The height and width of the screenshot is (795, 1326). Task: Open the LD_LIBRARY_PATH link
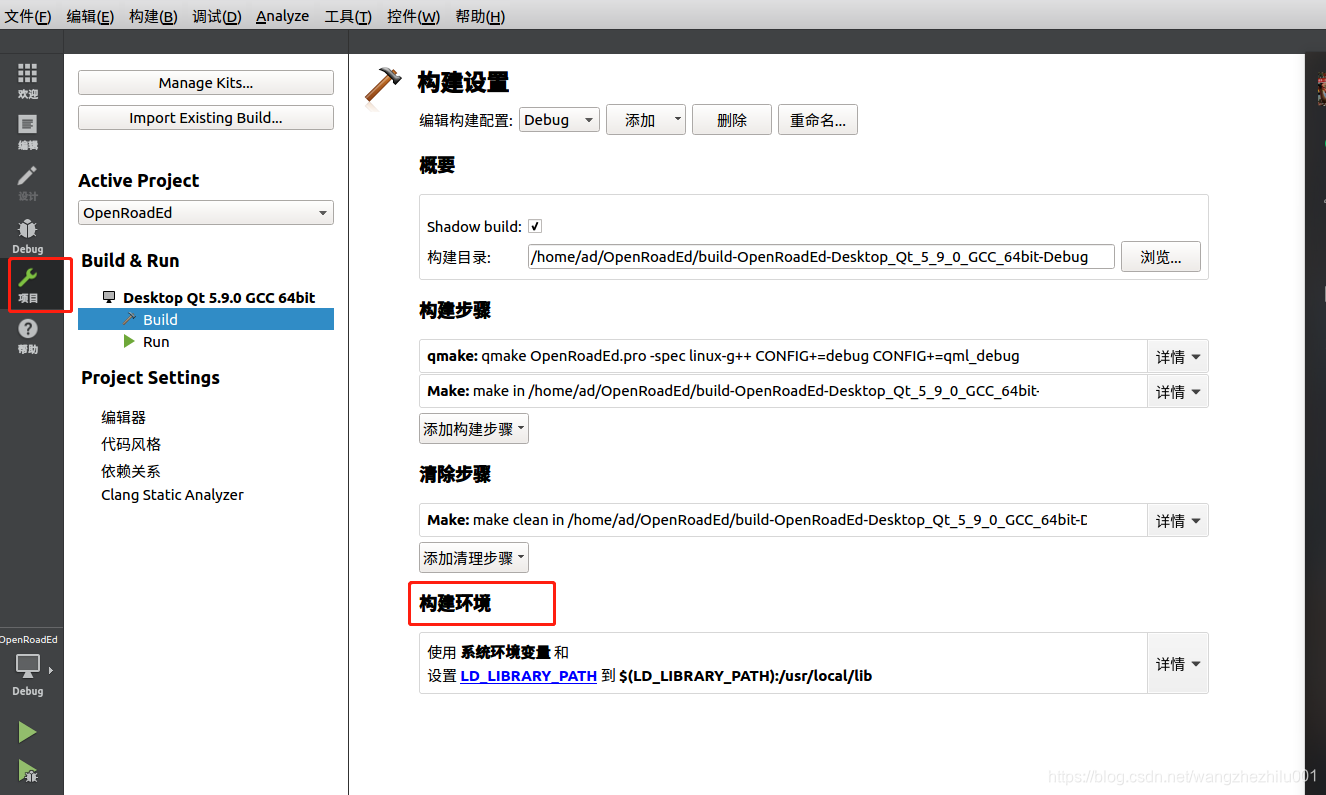(x=528, y=675)
